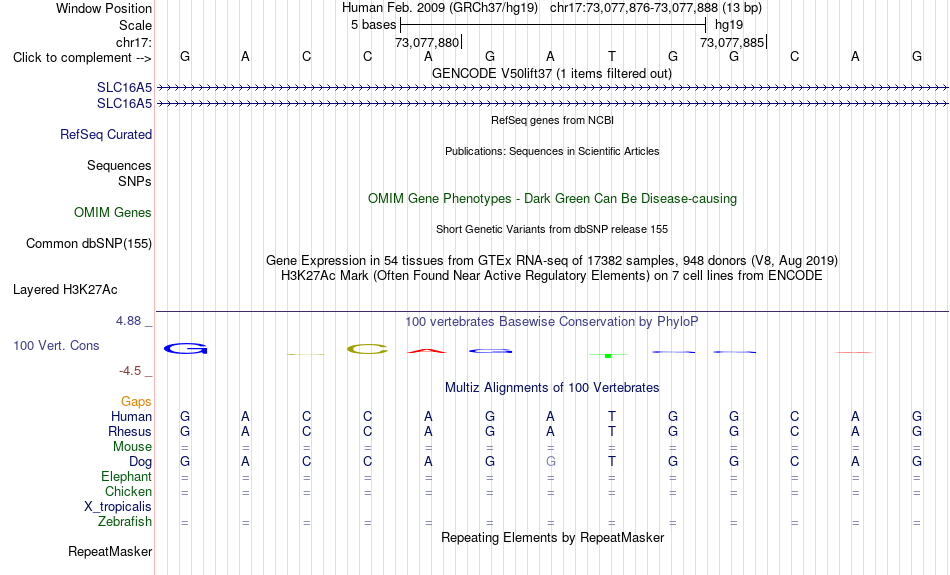Open the RepeatMasker track label
The image size is (950, 575).
[110, 551]
